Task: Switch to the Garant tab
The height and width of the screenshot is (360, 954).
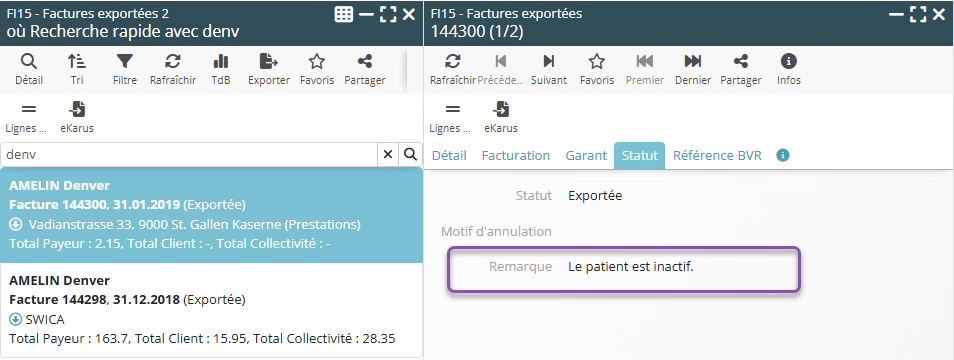Action: click(587, 156)
